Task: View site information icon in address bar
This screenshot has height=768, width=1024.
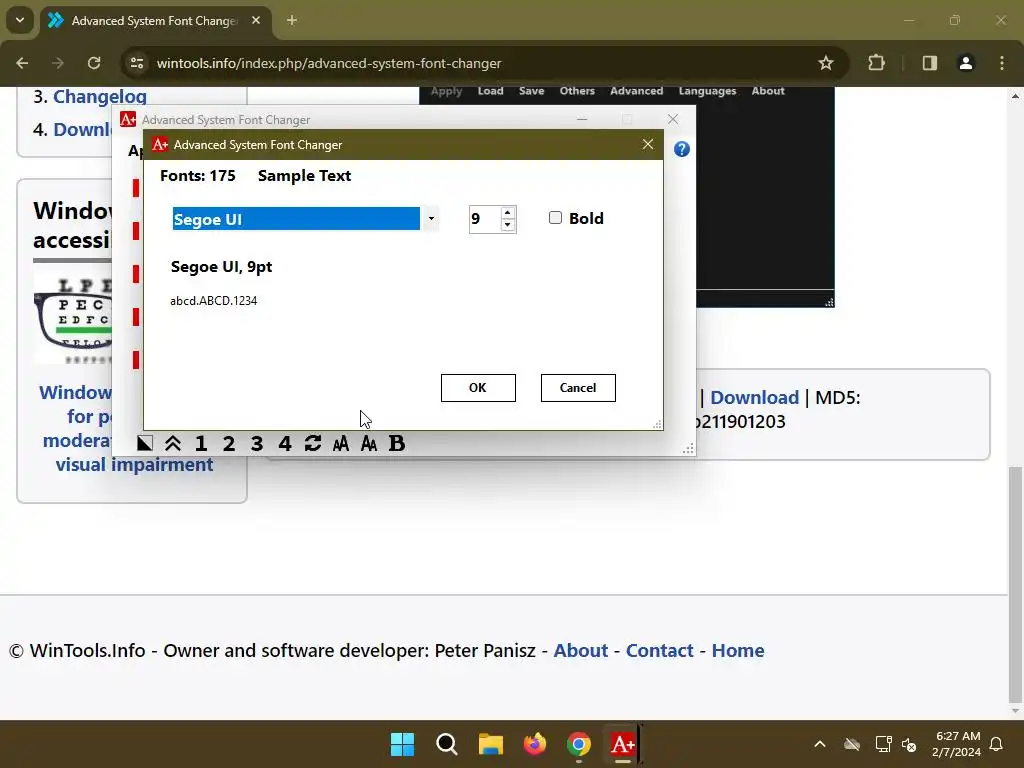Action: coord(137,63)
